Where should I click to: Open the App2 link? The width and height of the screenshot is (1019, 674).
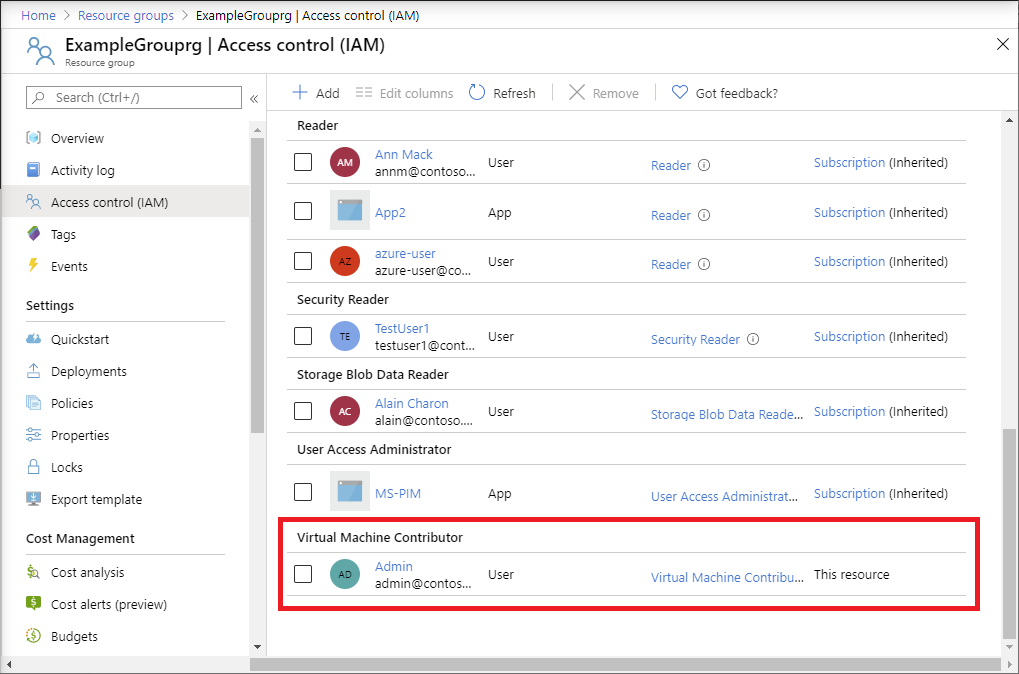390,213
